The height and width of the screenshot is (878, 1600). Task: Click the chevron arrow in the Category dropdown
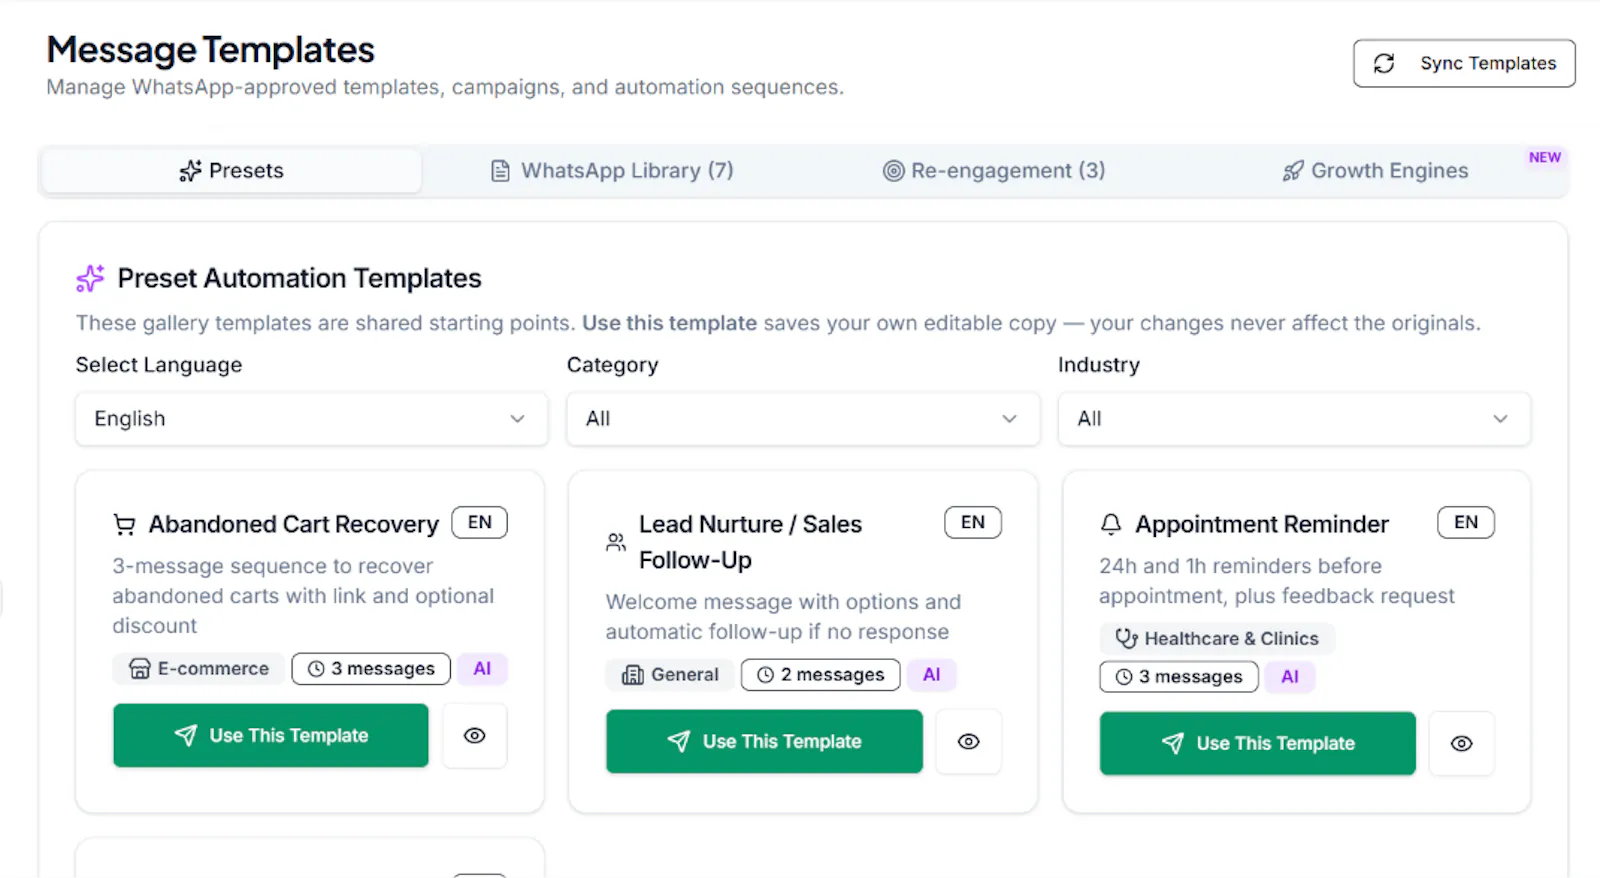pyautogui.click(x=1009, y=419)
